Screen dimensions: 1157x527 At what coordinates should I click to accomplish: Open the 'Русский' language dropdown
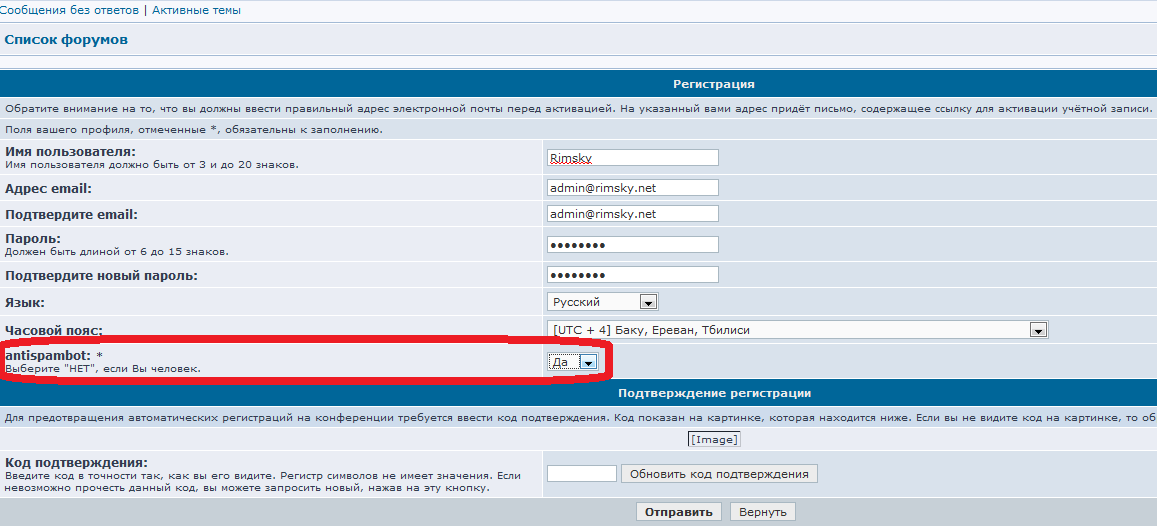(x=602, y=302)
